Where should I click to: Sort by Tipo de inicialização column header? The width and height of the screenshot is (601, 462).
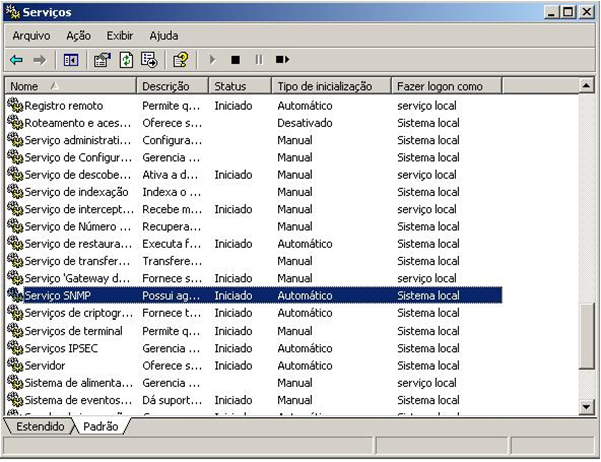tap(330, 87)
